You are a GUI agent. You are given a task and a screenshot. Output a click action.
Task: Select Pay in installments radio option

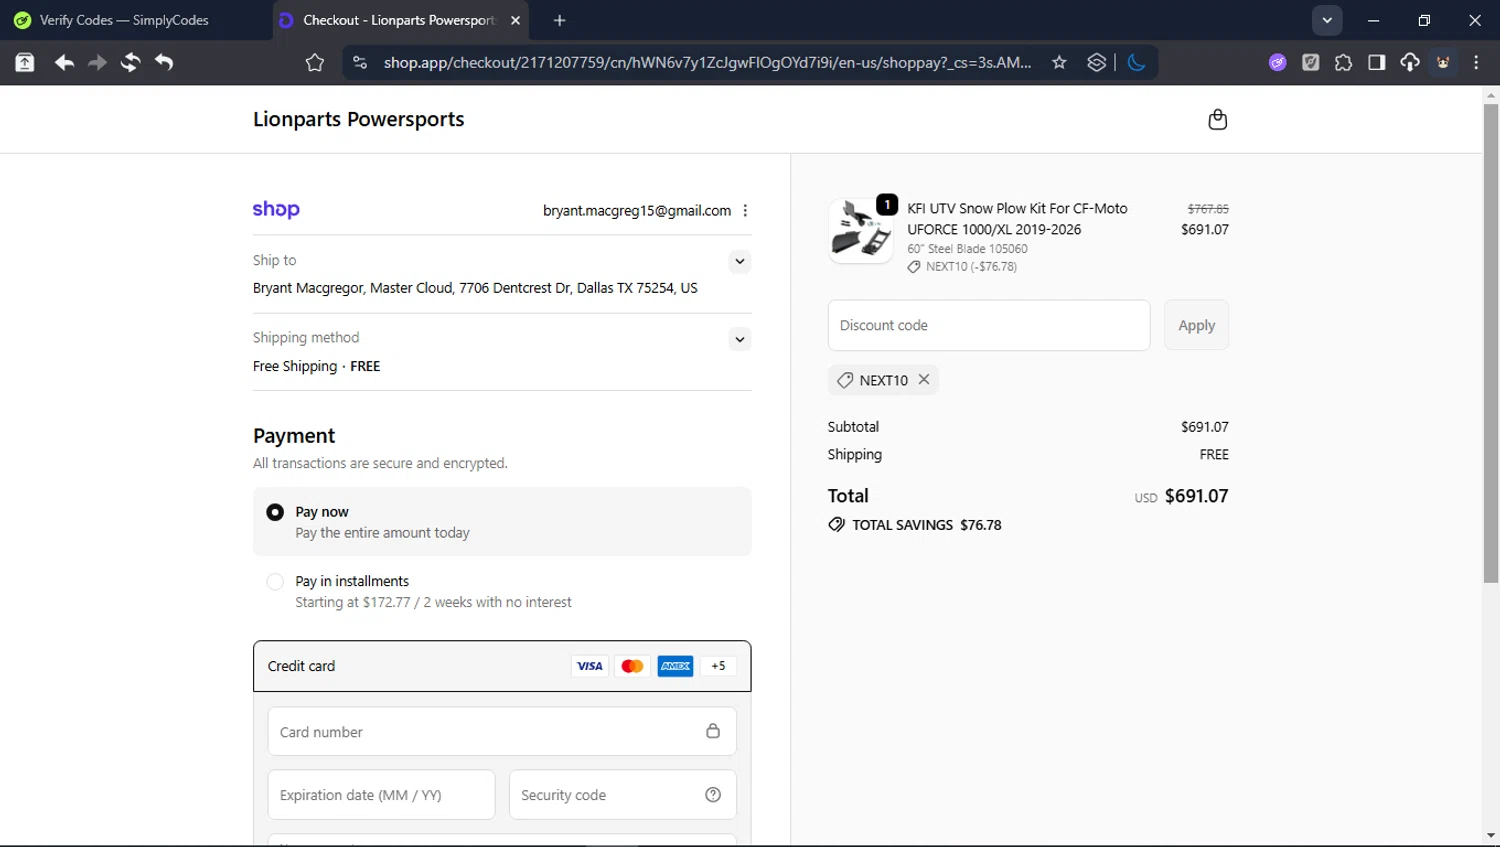pos(275,582)
